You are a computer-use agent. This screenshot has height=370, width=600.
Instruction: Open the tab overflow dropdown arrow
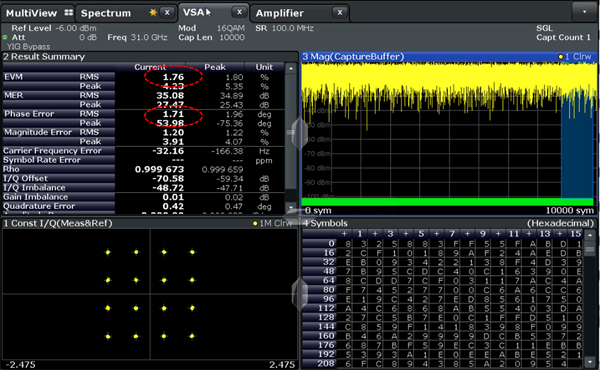click(x=584, y=12)
